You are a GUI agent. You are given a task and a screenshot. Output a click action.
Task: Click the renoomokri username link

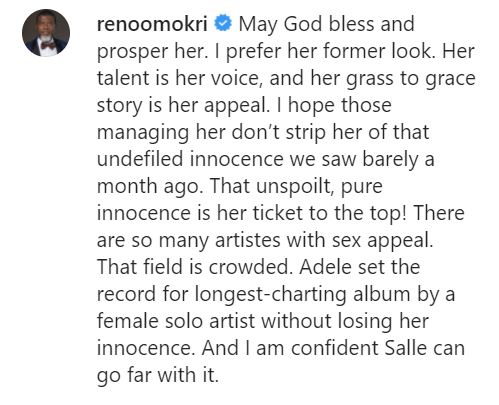tap(152, 24)
